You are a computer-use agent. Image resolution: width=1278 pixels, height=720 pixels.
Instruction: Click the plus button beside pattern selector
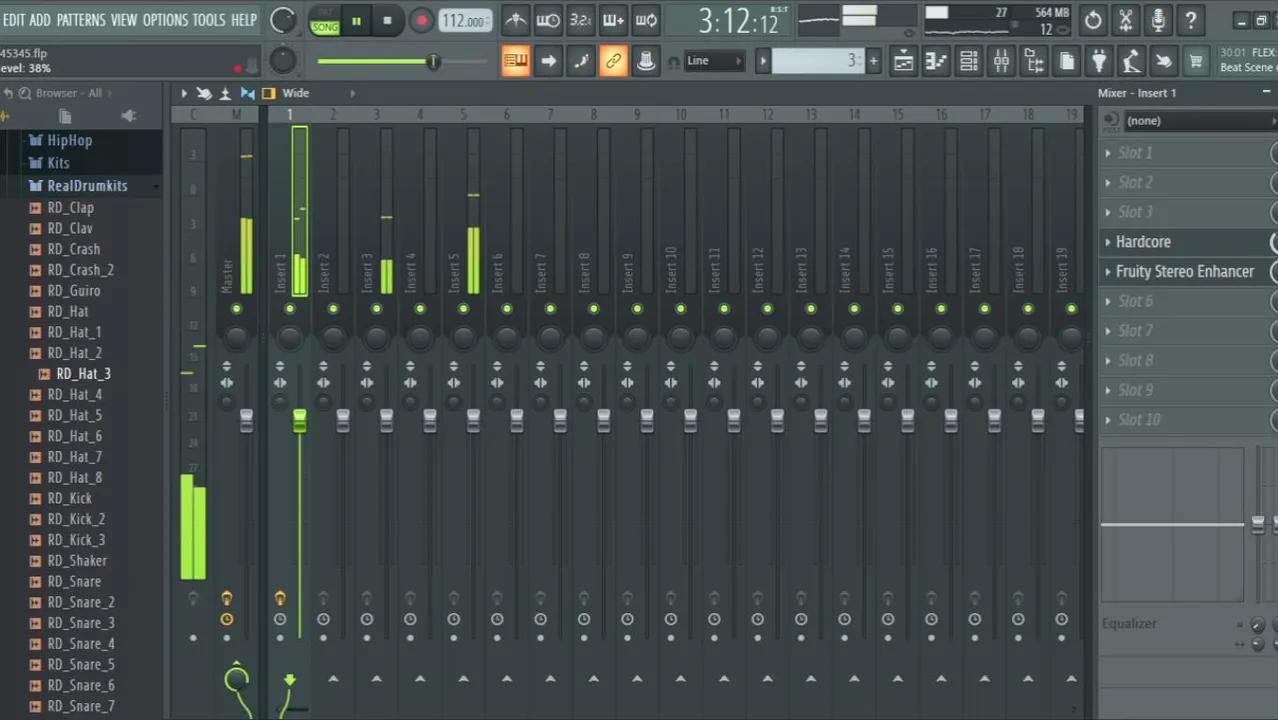click(x=873, y=62)
